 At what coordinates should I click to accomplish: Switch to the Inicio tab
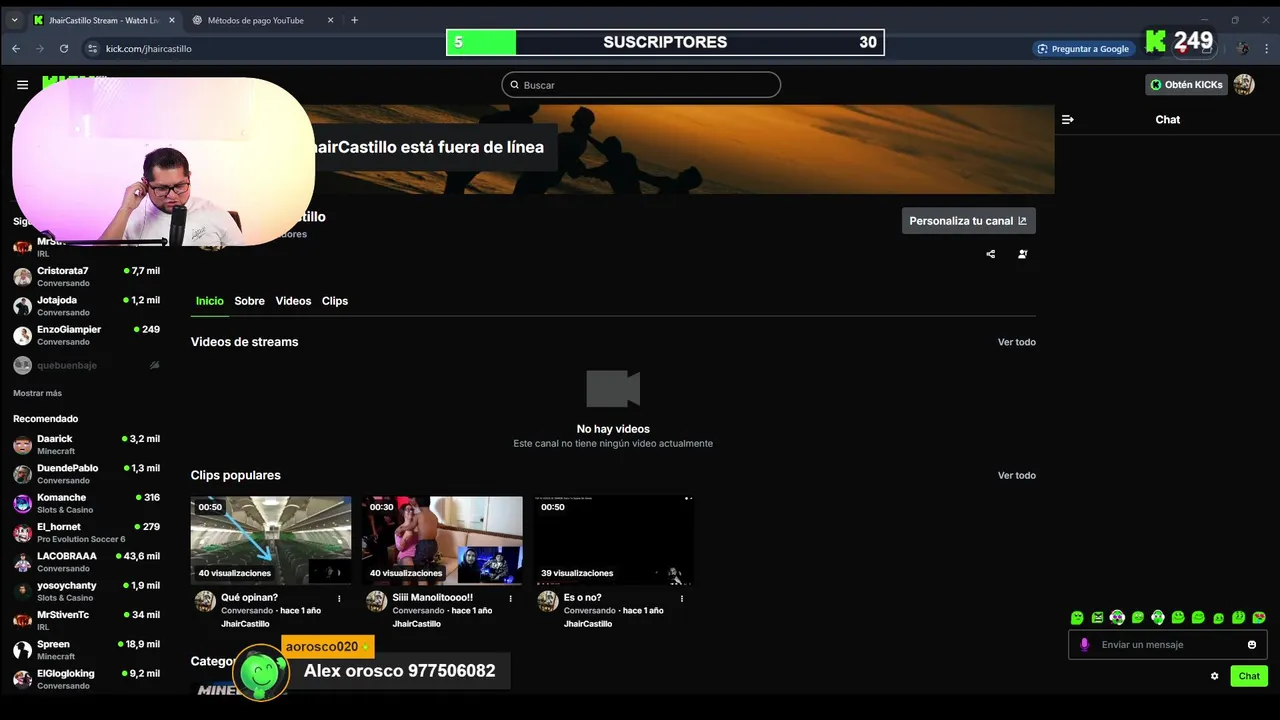[210, 301]
